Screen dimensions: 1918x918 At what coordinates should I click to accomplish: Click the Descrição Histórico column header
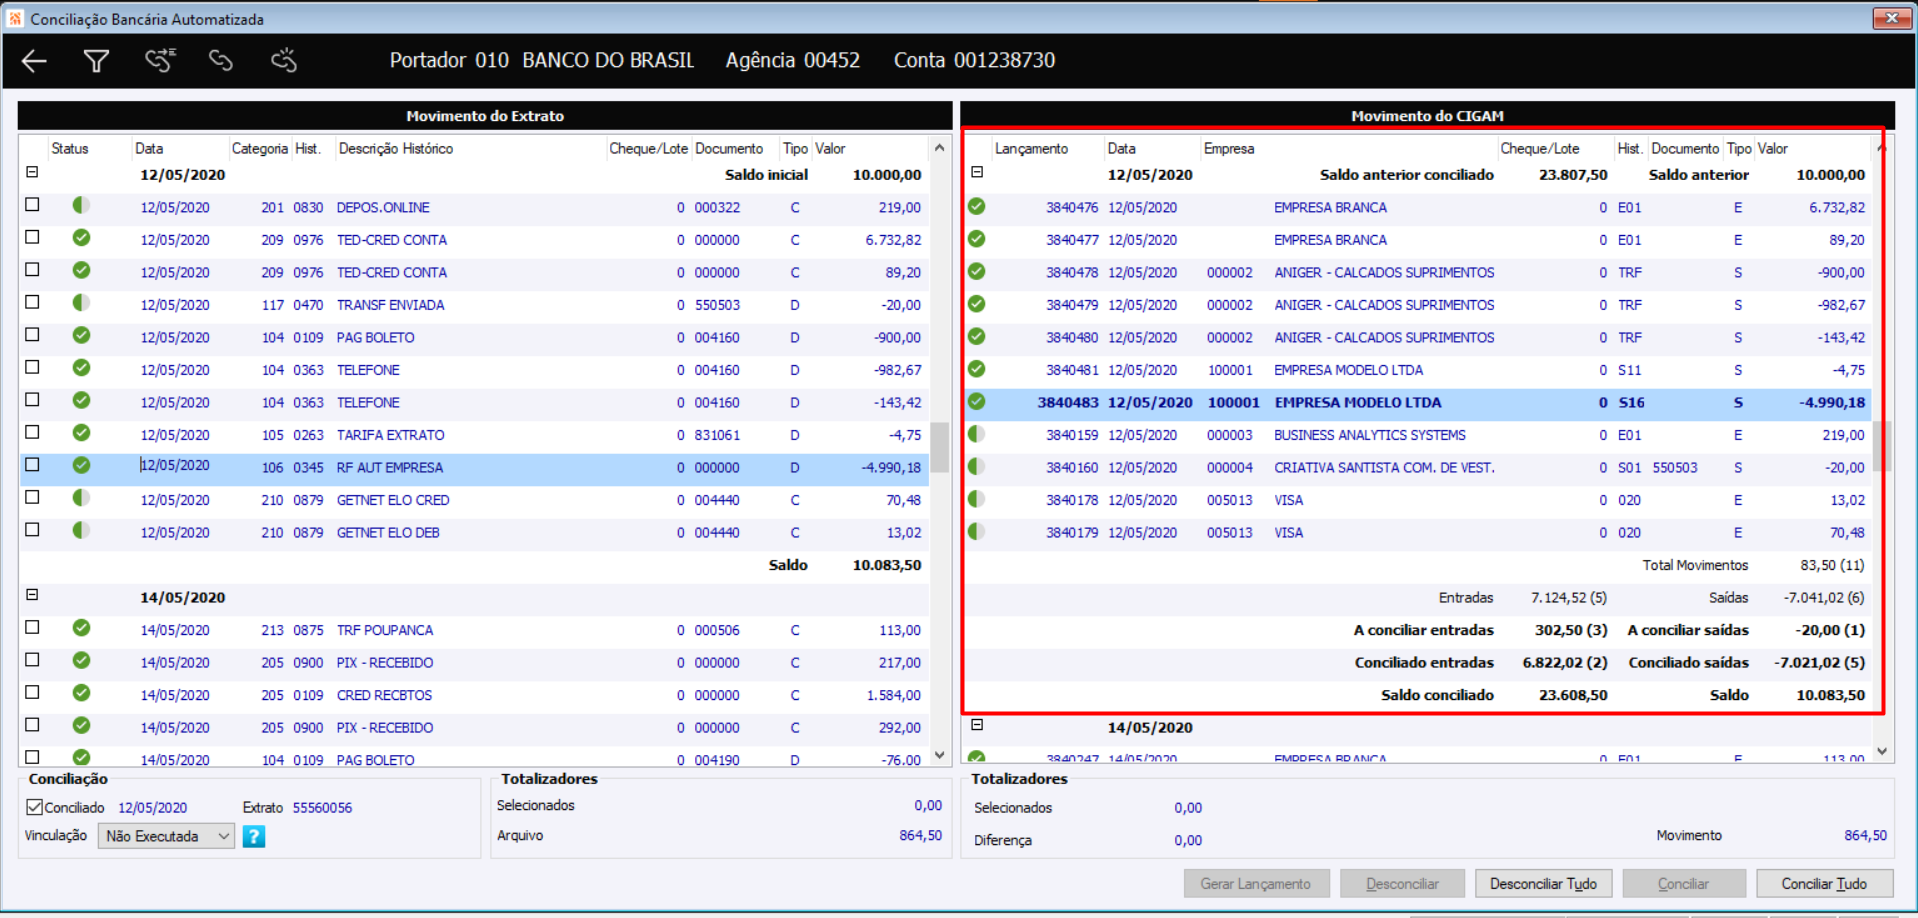pyautogui.click(x=396, y=149)
